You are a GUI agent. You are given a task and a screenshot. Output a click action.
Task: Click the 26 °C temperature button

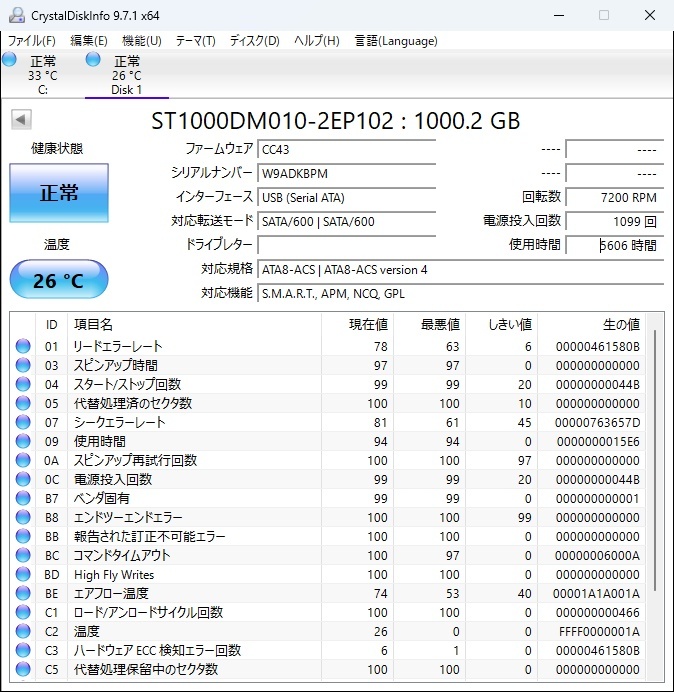coord(59,279)
